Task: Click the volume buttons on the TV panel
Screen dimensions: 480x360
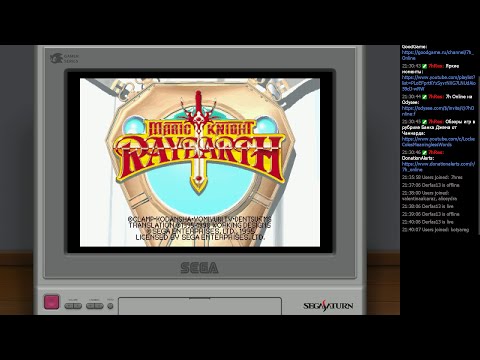Action: point(73,306)
